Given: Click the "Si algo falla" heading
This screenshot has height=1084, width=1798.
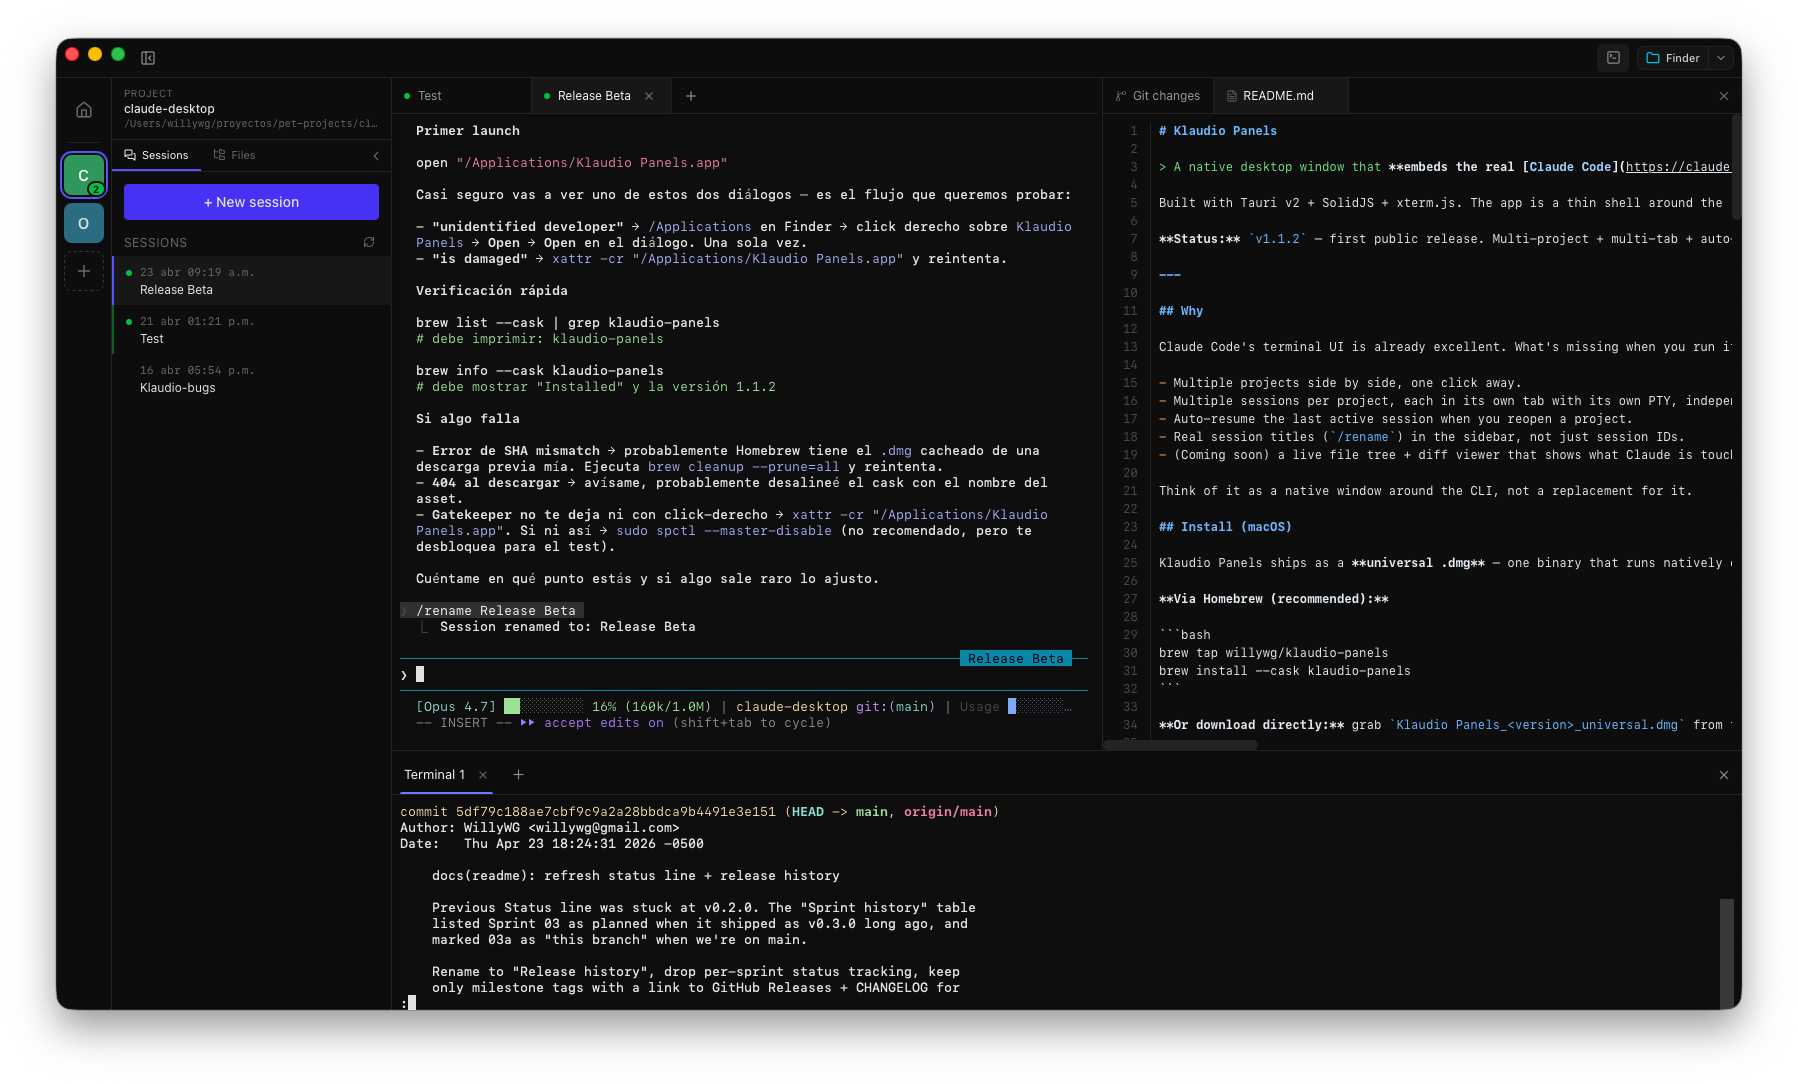Looking at the screenshot, I should click(468, 419).
